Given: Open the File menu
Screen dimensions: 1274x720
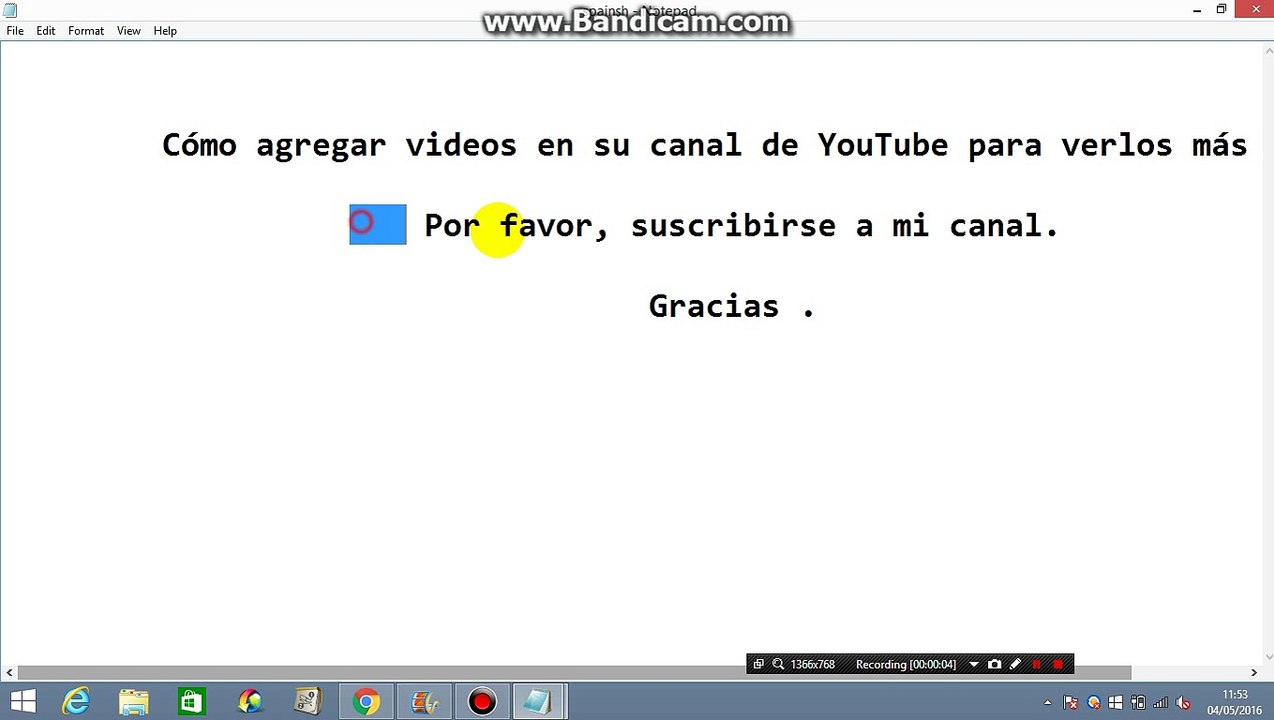Looking at the screenshot, I should (15, 31).
